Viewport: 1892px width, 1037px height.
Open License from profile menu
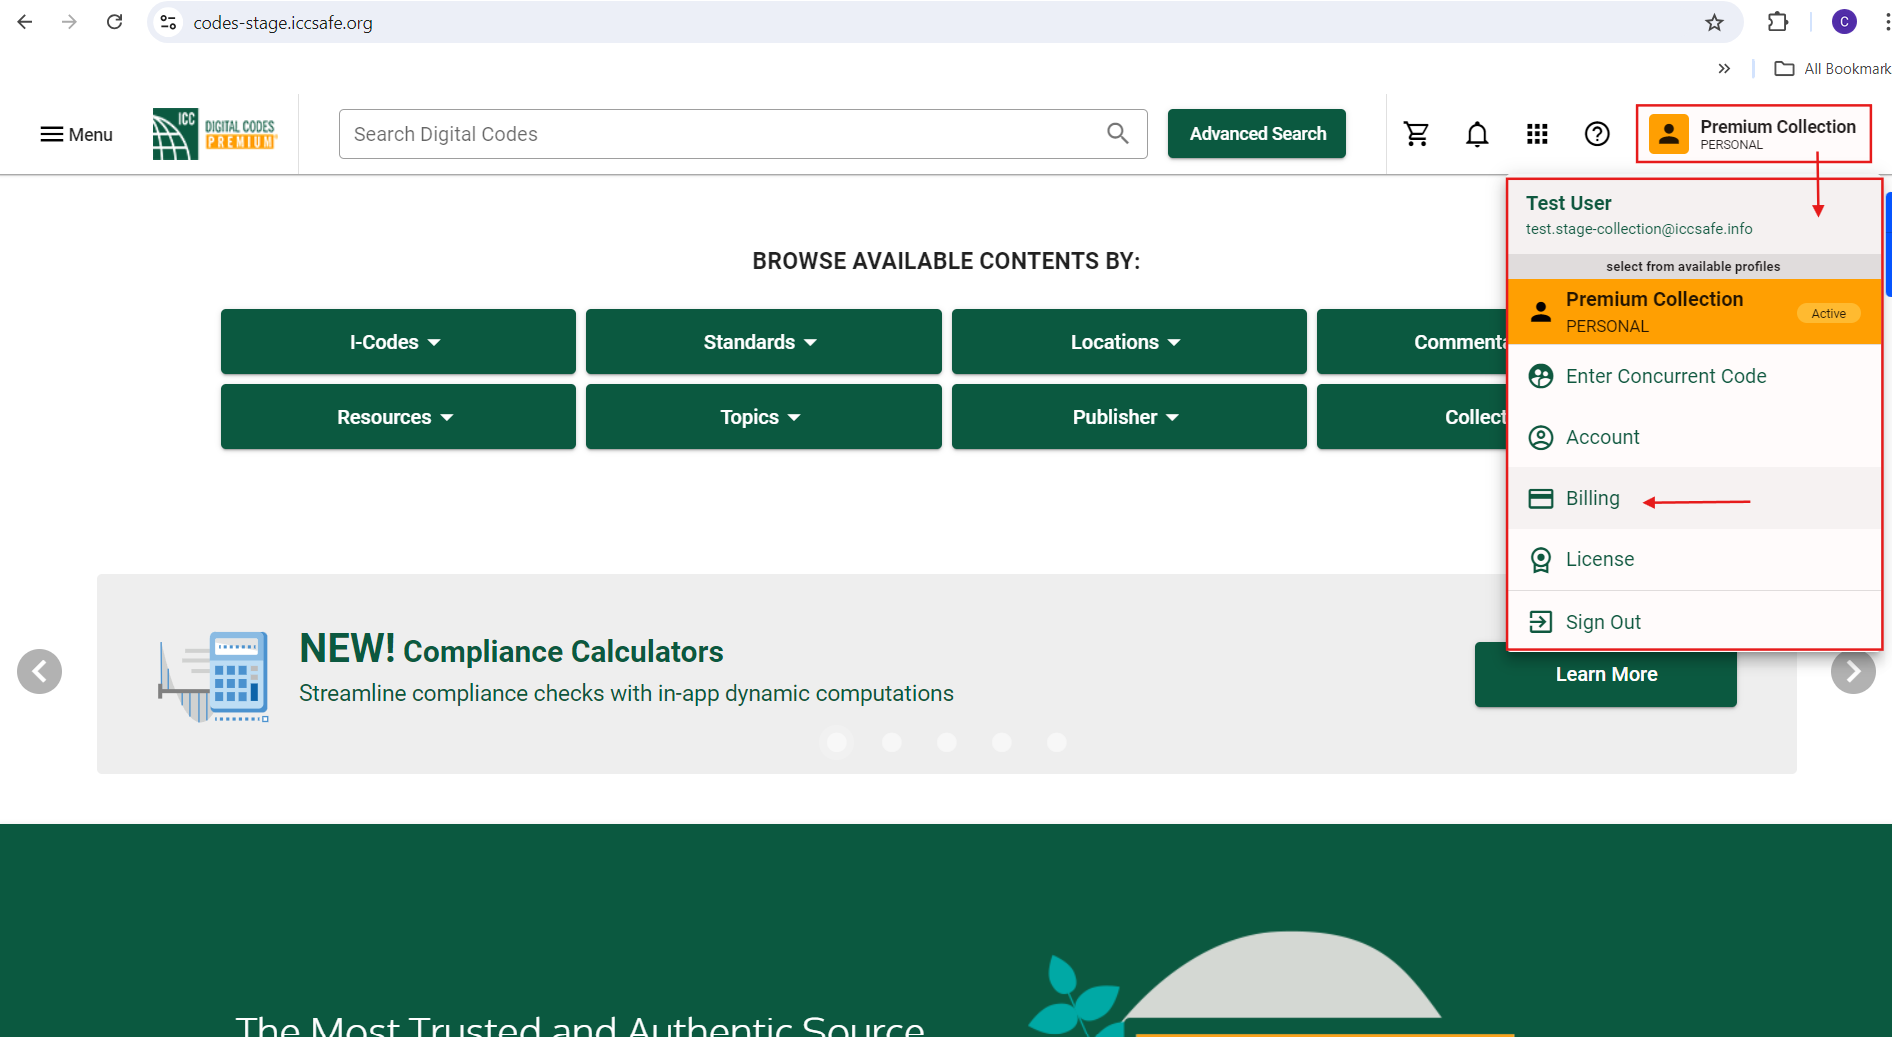tap(1694, 559)
